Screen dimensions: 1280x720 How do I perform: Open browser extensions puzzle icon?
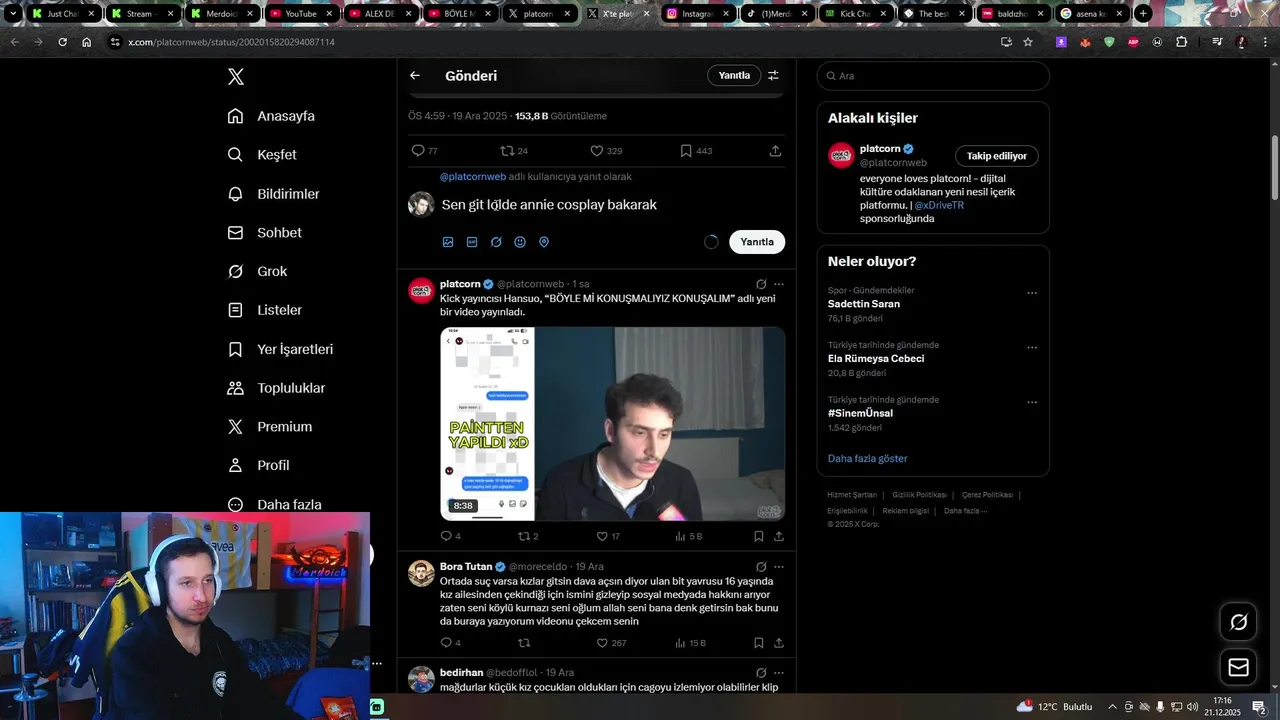pyautogui.click(x=1181, y=42)
